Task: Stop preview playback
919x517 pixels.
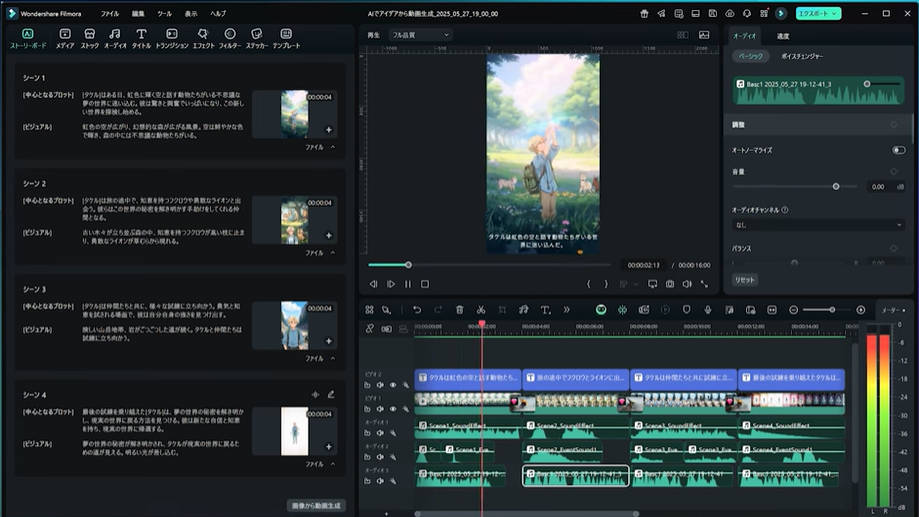Action: (x=425, y=284)
